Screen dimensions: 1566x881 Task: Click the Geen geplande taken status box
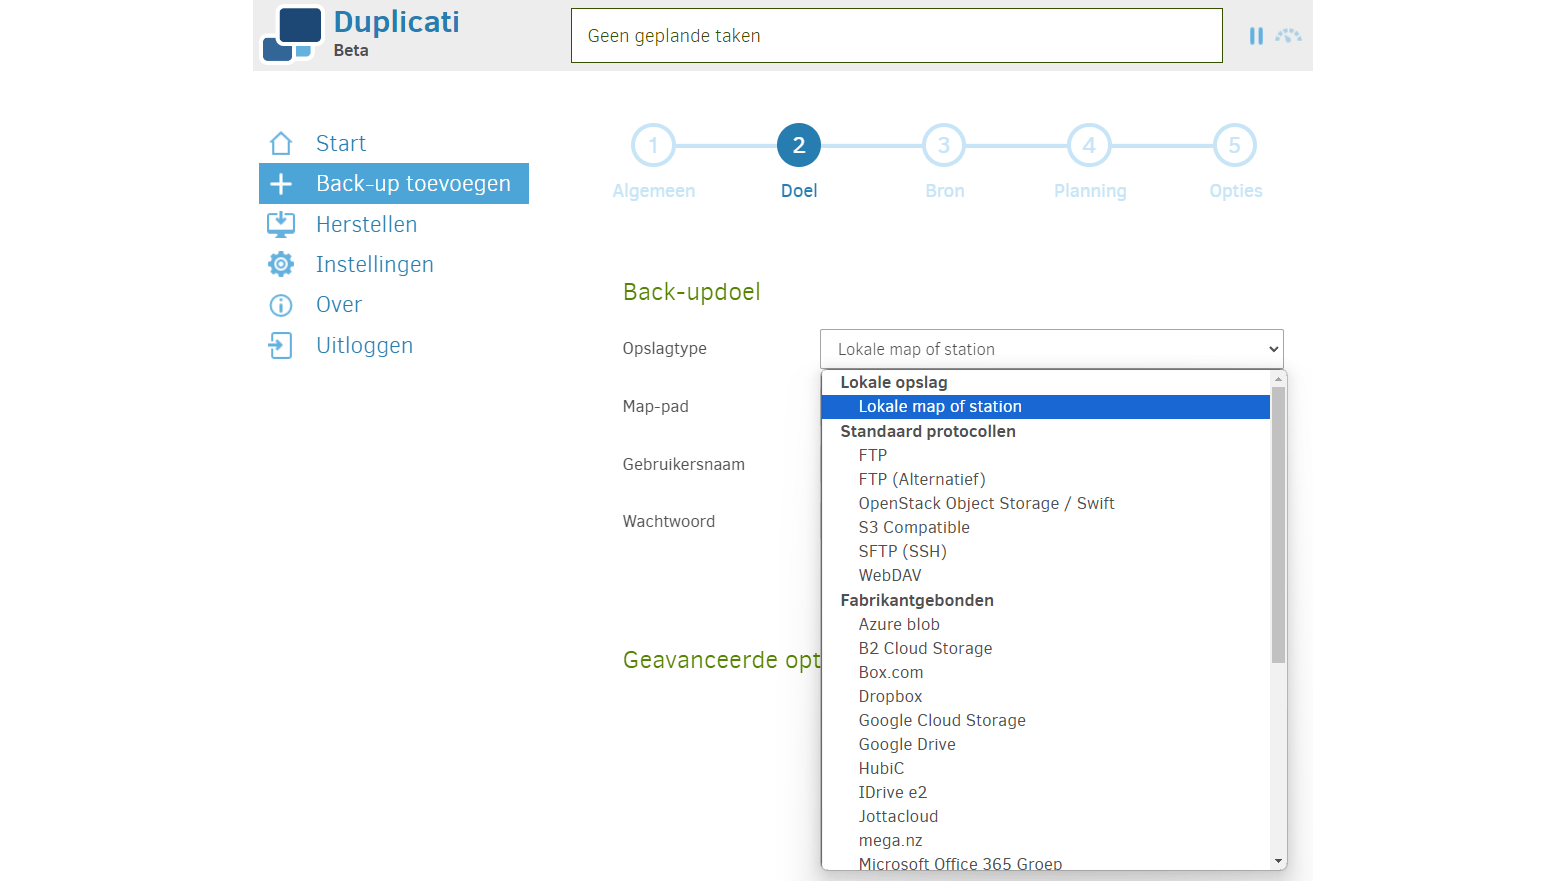click(896, 36)
